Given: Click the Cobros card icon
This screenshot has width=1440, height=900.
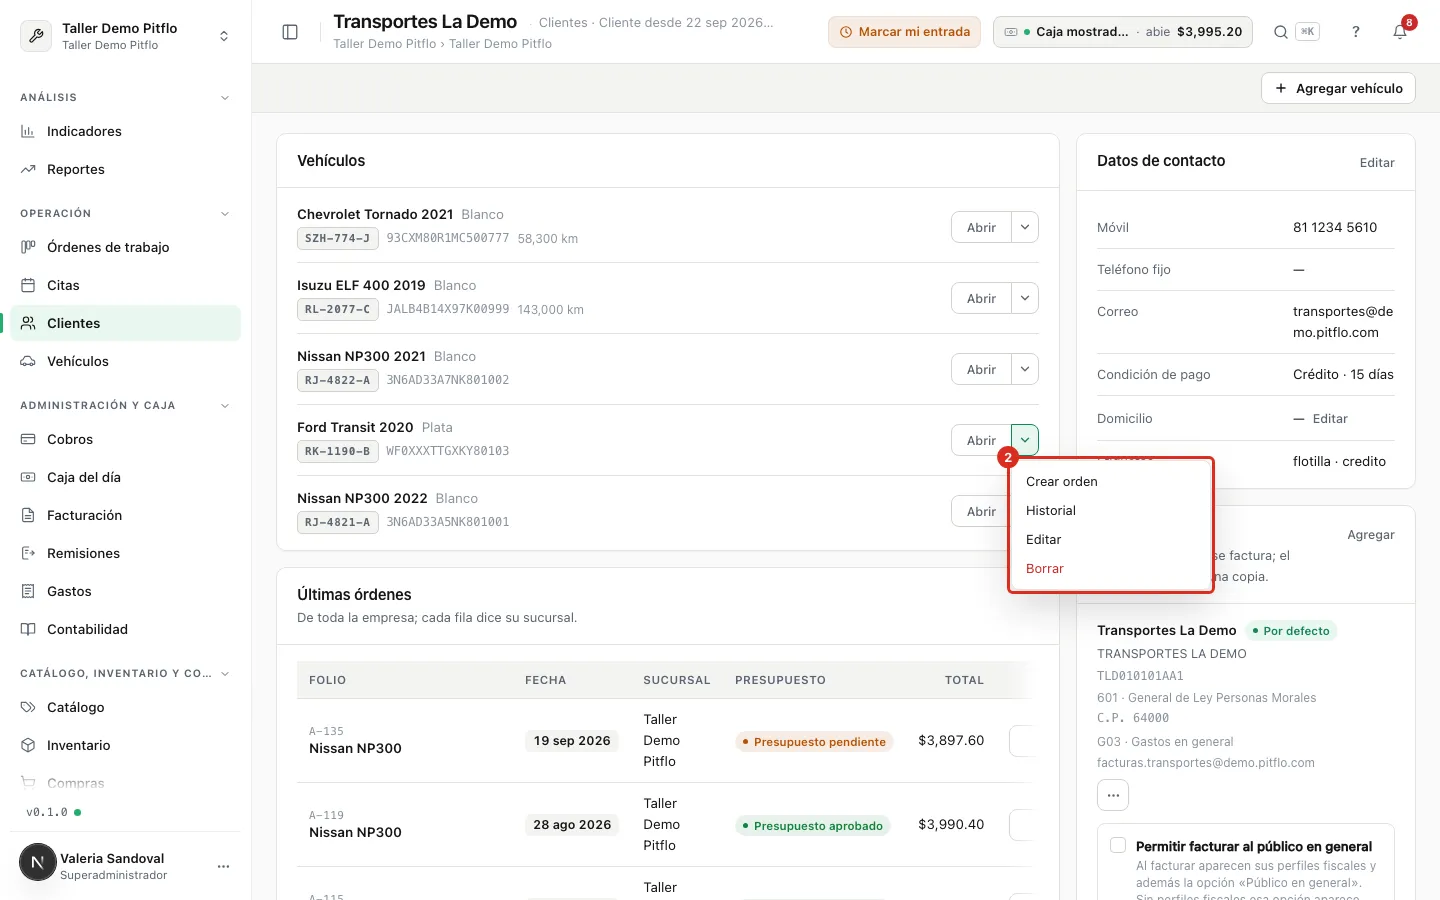Looking at the screenshot, I should (x=28, y=439).
